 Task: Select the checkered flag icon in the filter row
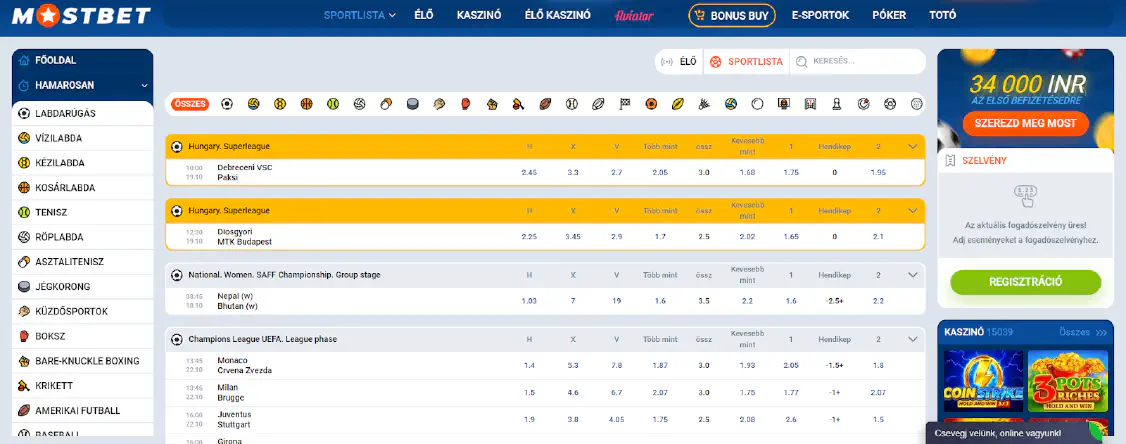tap(625, 103)
